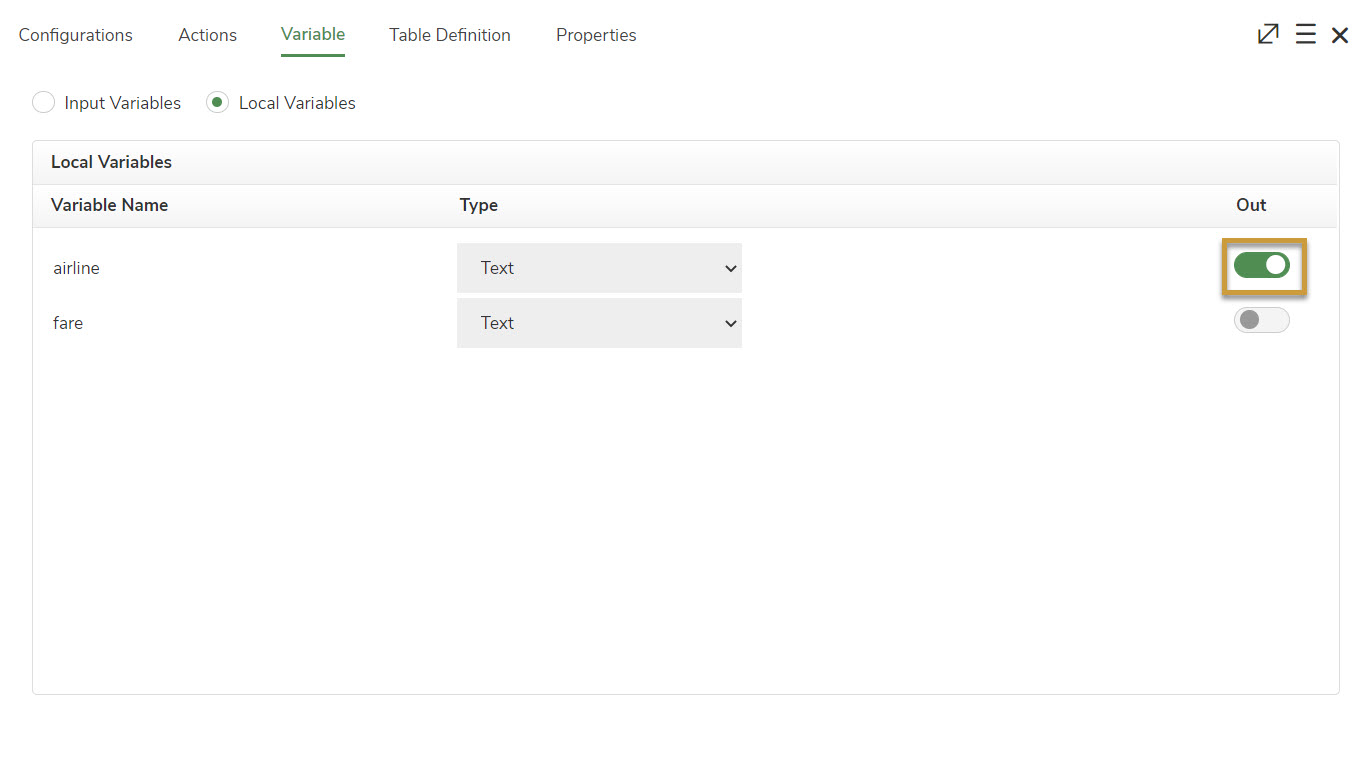Enable the Out toggle for fare

1261,320
